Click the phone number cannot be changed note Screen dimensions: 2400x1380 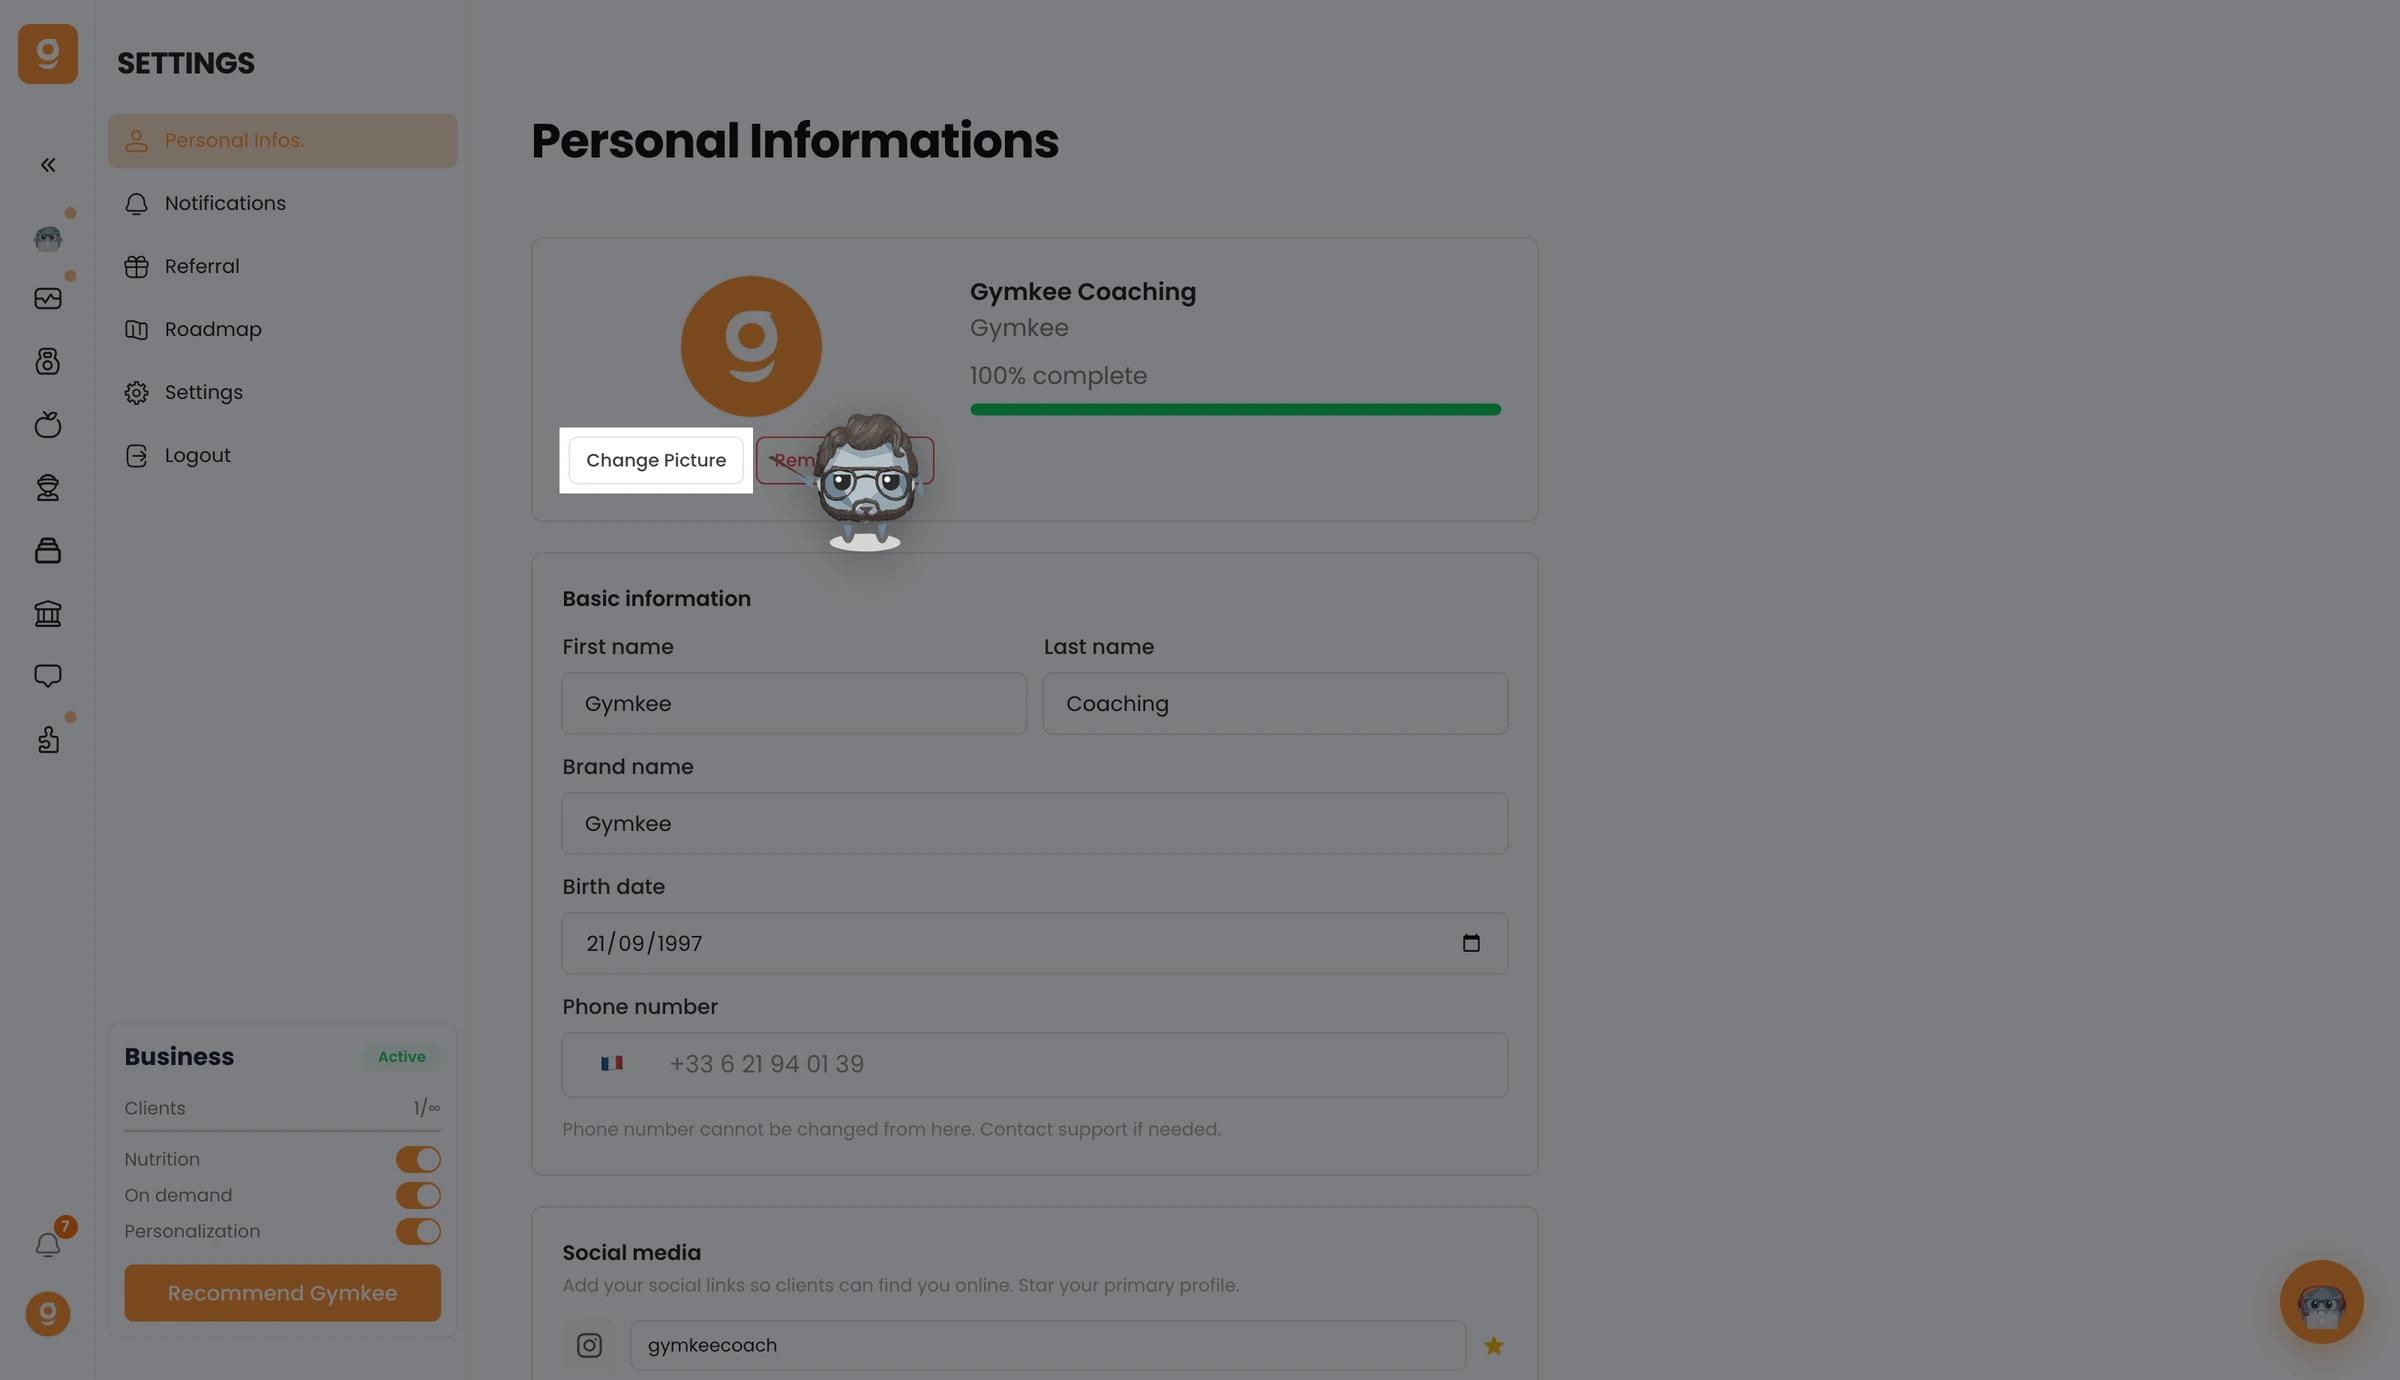click(891, 1130)
